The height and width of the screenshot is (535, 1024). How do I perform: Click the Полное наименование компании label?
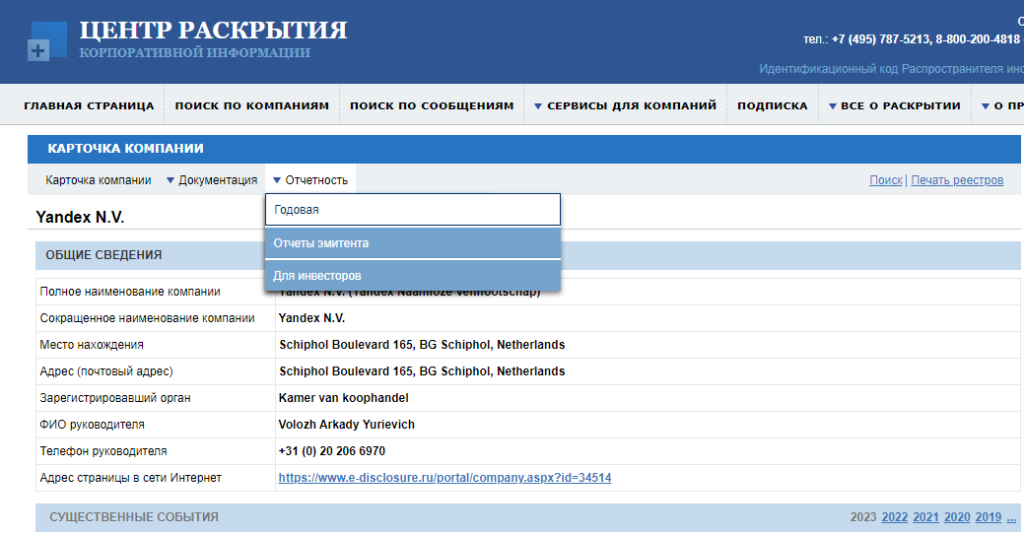click(x=130, y=291)
